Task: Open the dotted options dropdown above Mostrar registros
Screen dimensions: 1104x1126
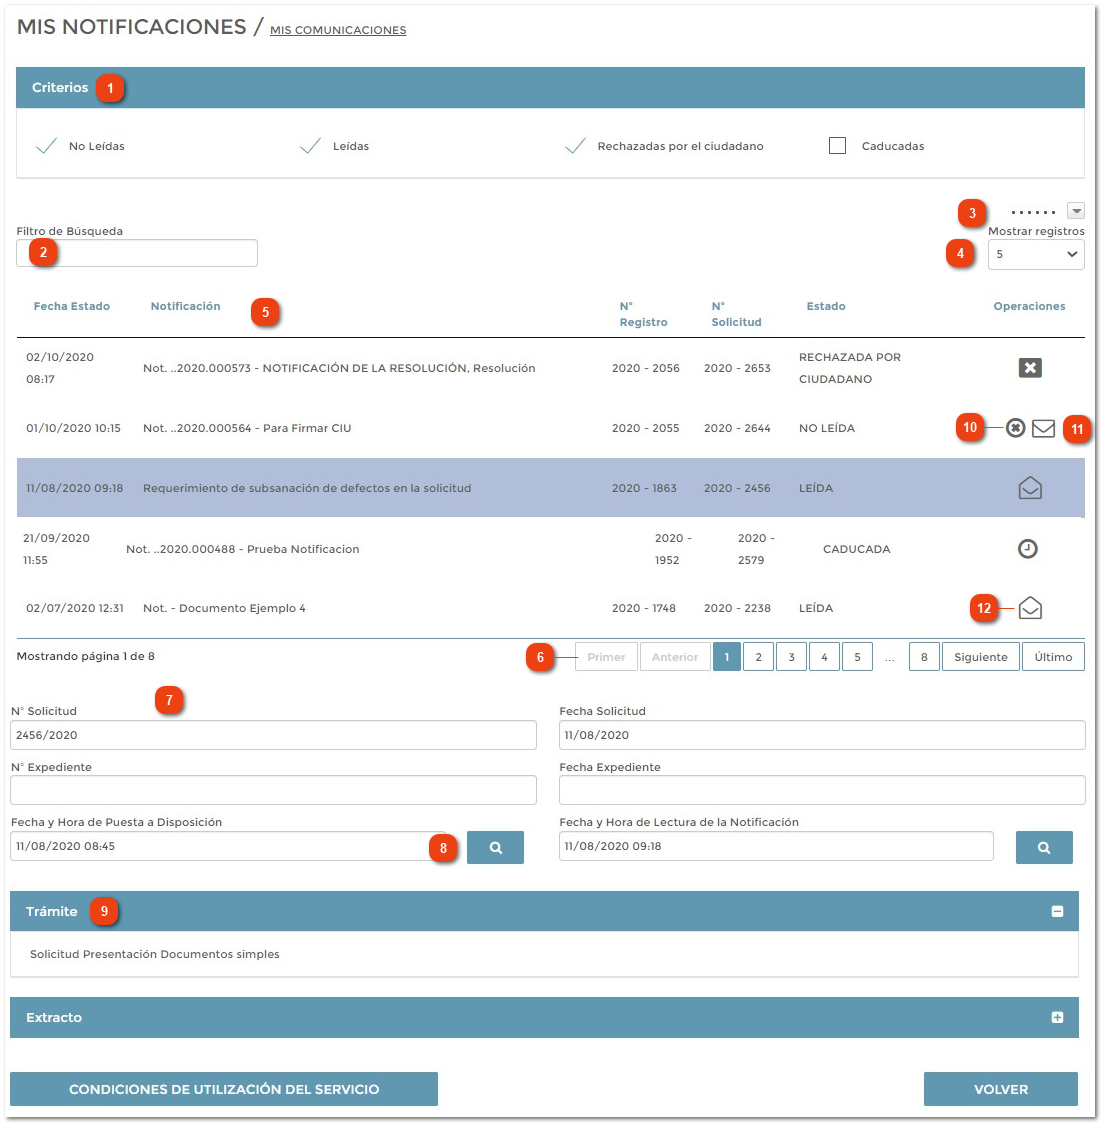Action: [1076, 210]
